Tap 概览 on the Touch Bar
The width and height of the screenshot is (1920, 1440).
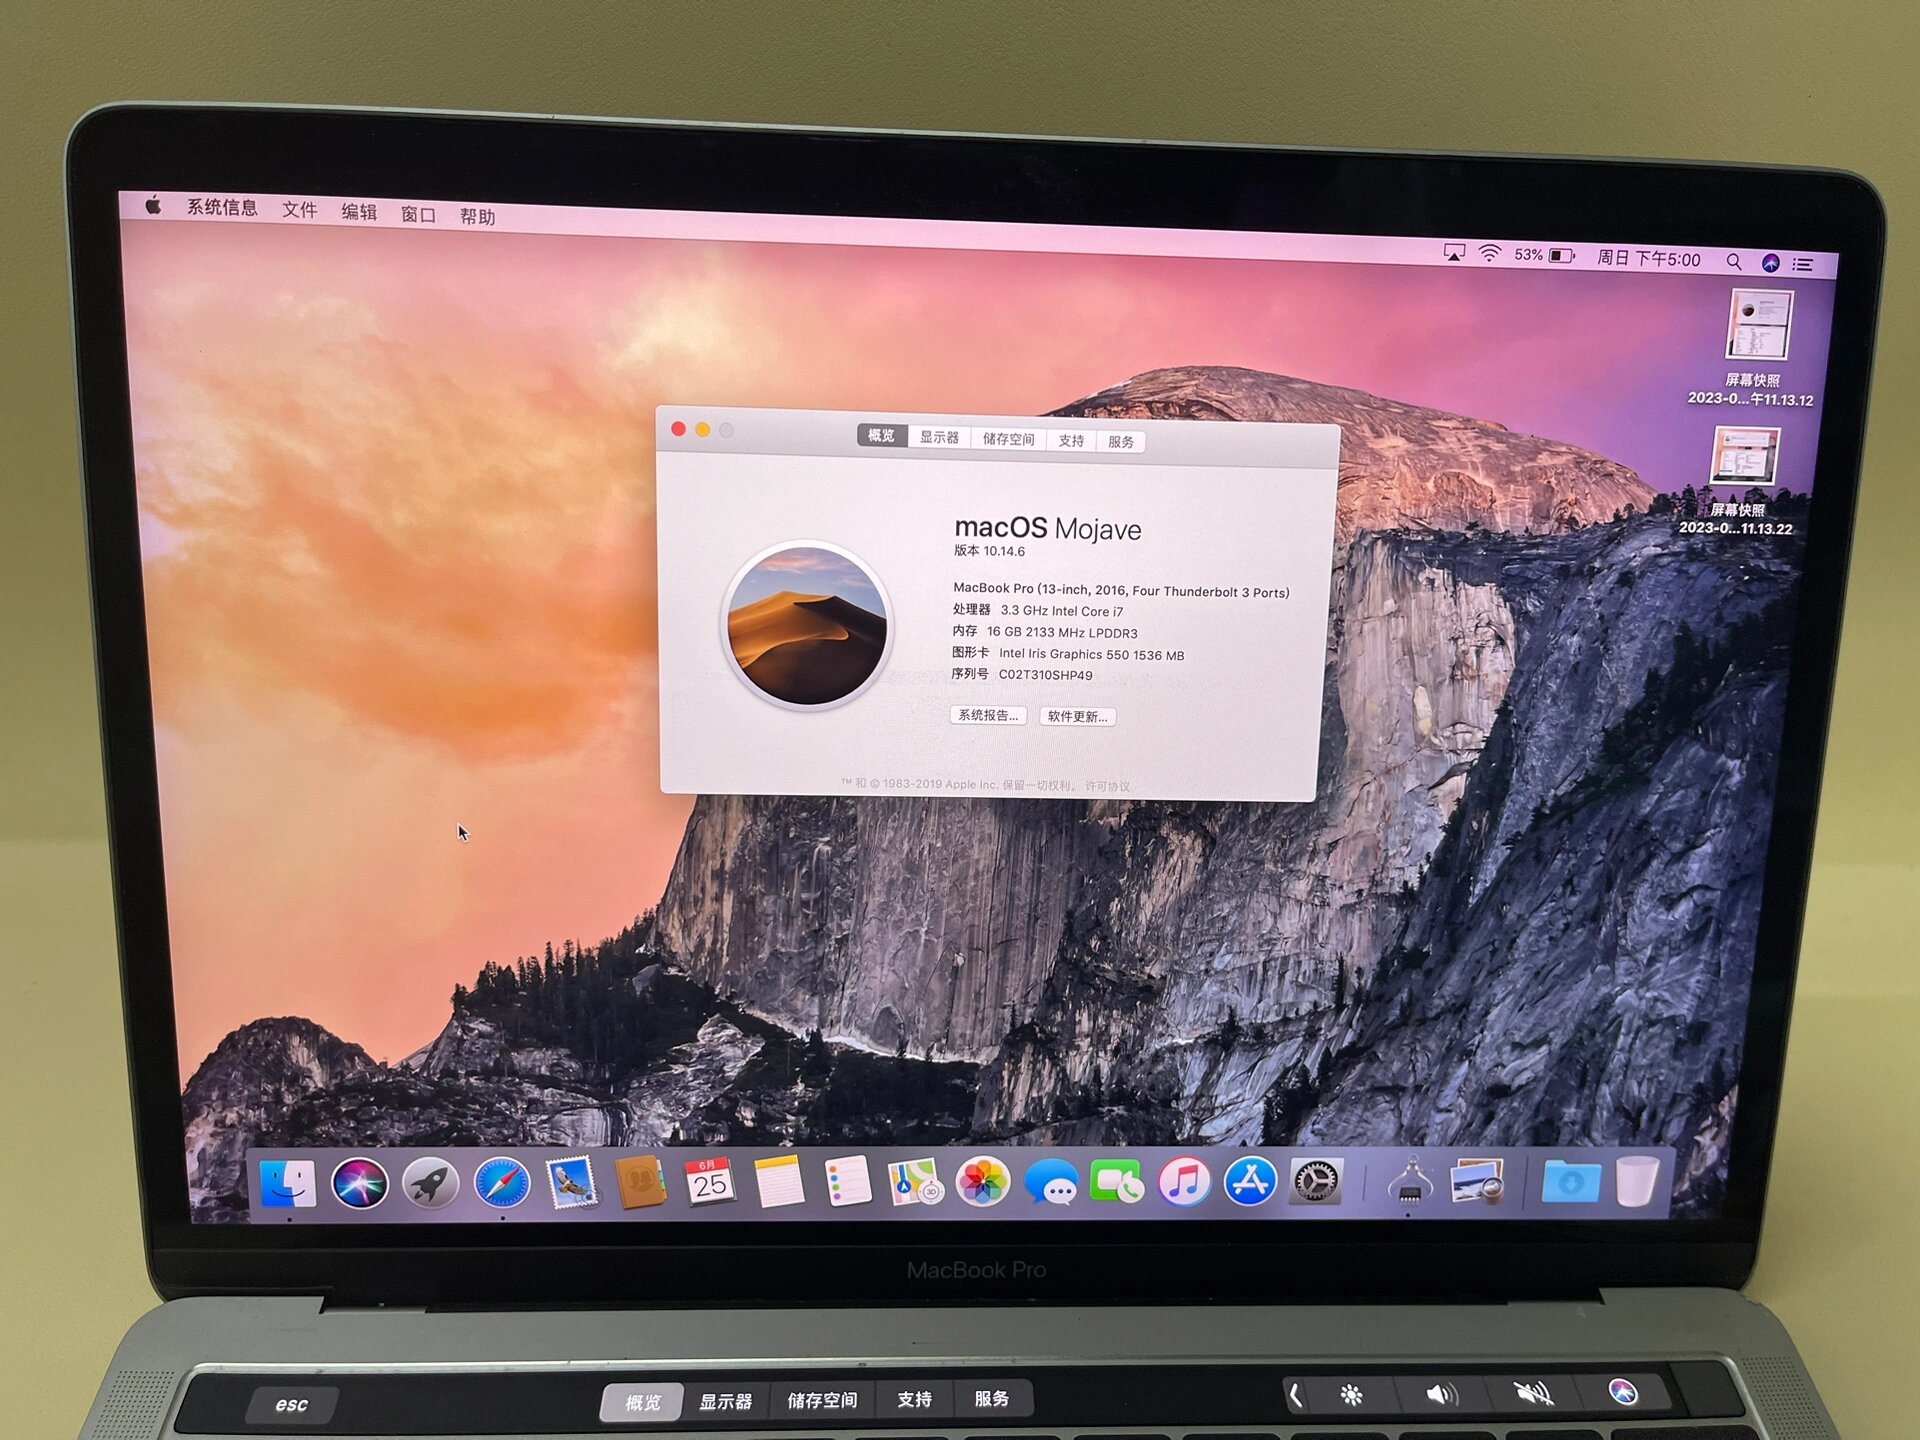pos(642,1402)
